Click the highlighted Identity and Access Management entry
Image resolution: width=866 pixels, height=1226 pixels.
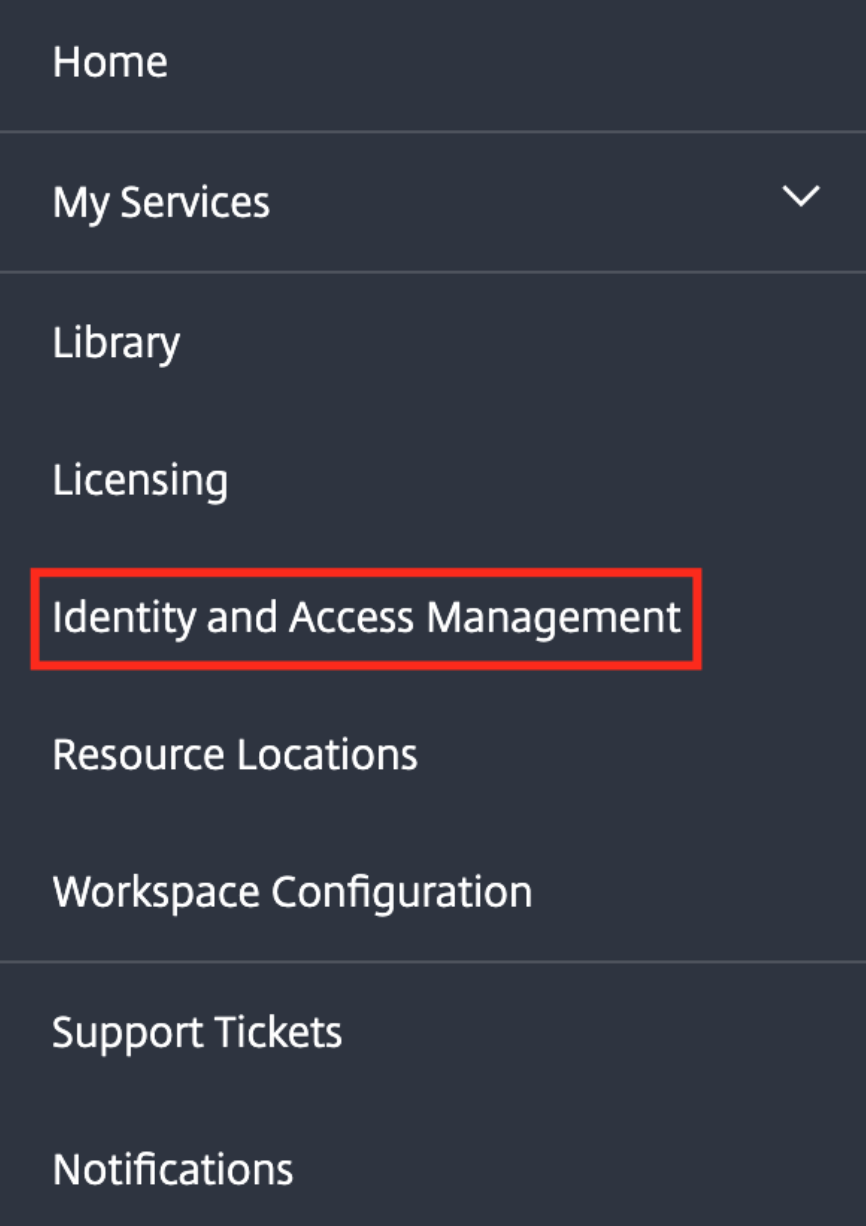coord(366,618)
